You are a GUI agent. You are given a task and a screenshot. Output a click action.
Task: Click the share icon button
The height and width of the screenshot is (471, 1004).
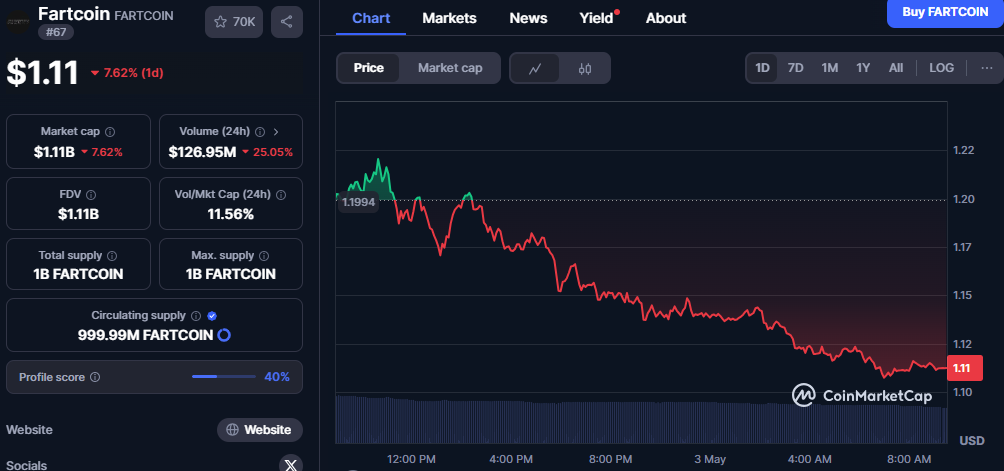click(286, 22)
